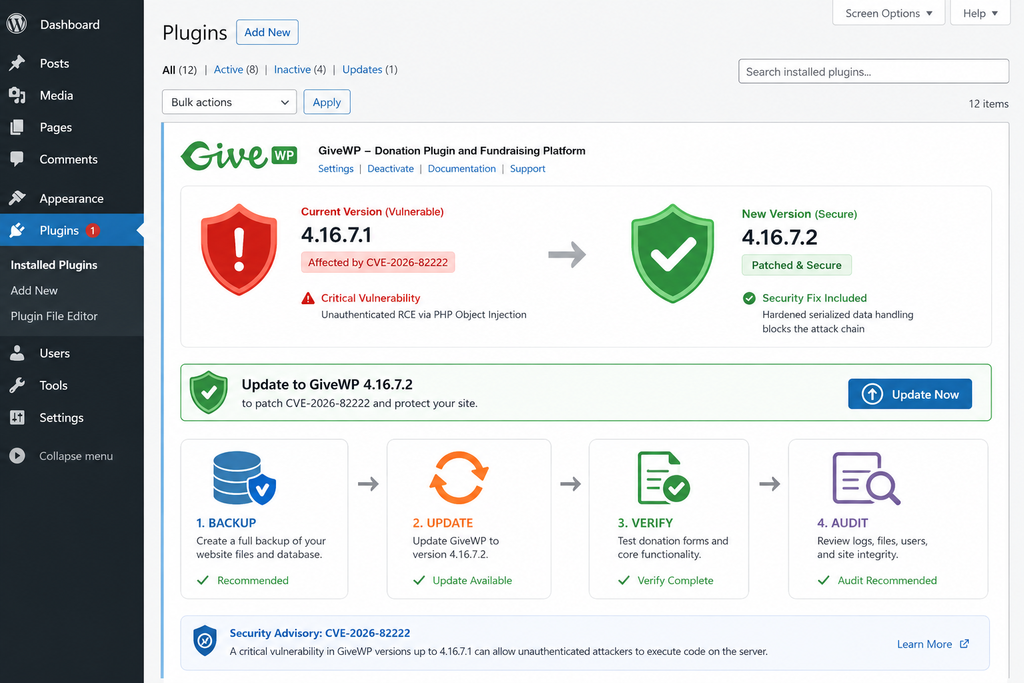Image resolution: width=1024 pixels, height=683 pixels.
Task: Click the Settings sliders icon
Action: click(x=17, y=417)
